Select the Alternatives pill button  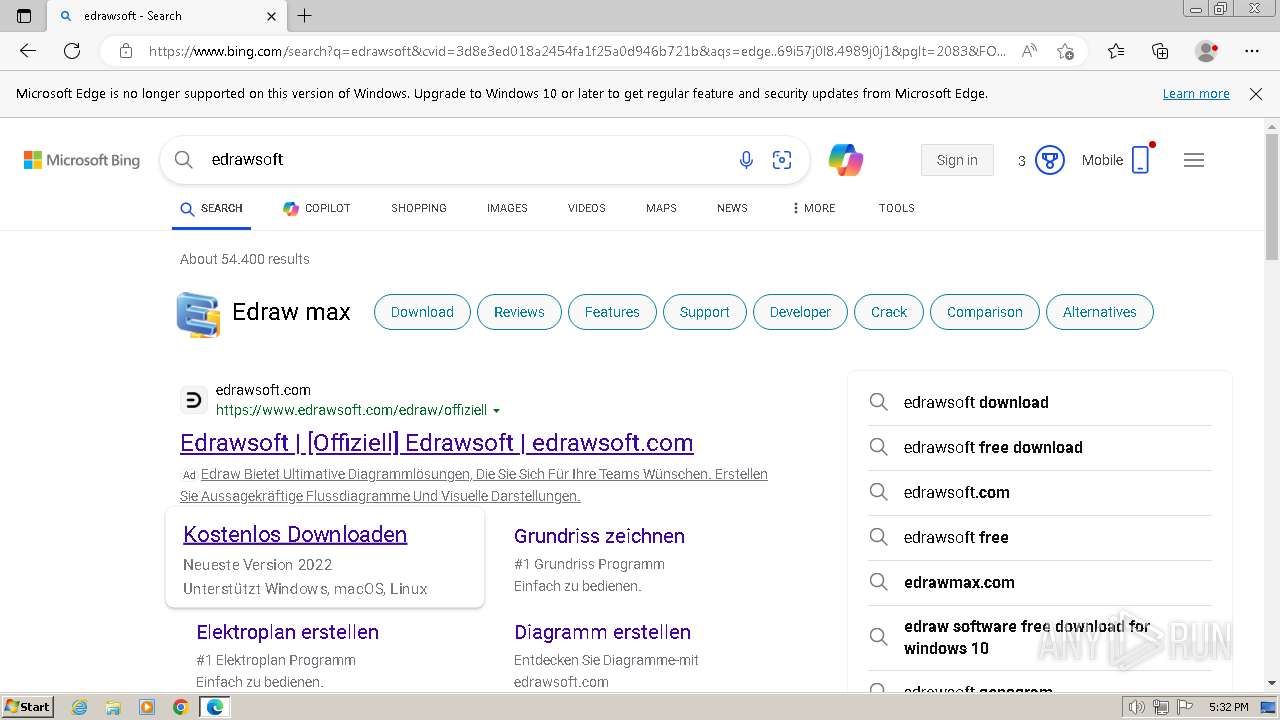(1099, 312)
